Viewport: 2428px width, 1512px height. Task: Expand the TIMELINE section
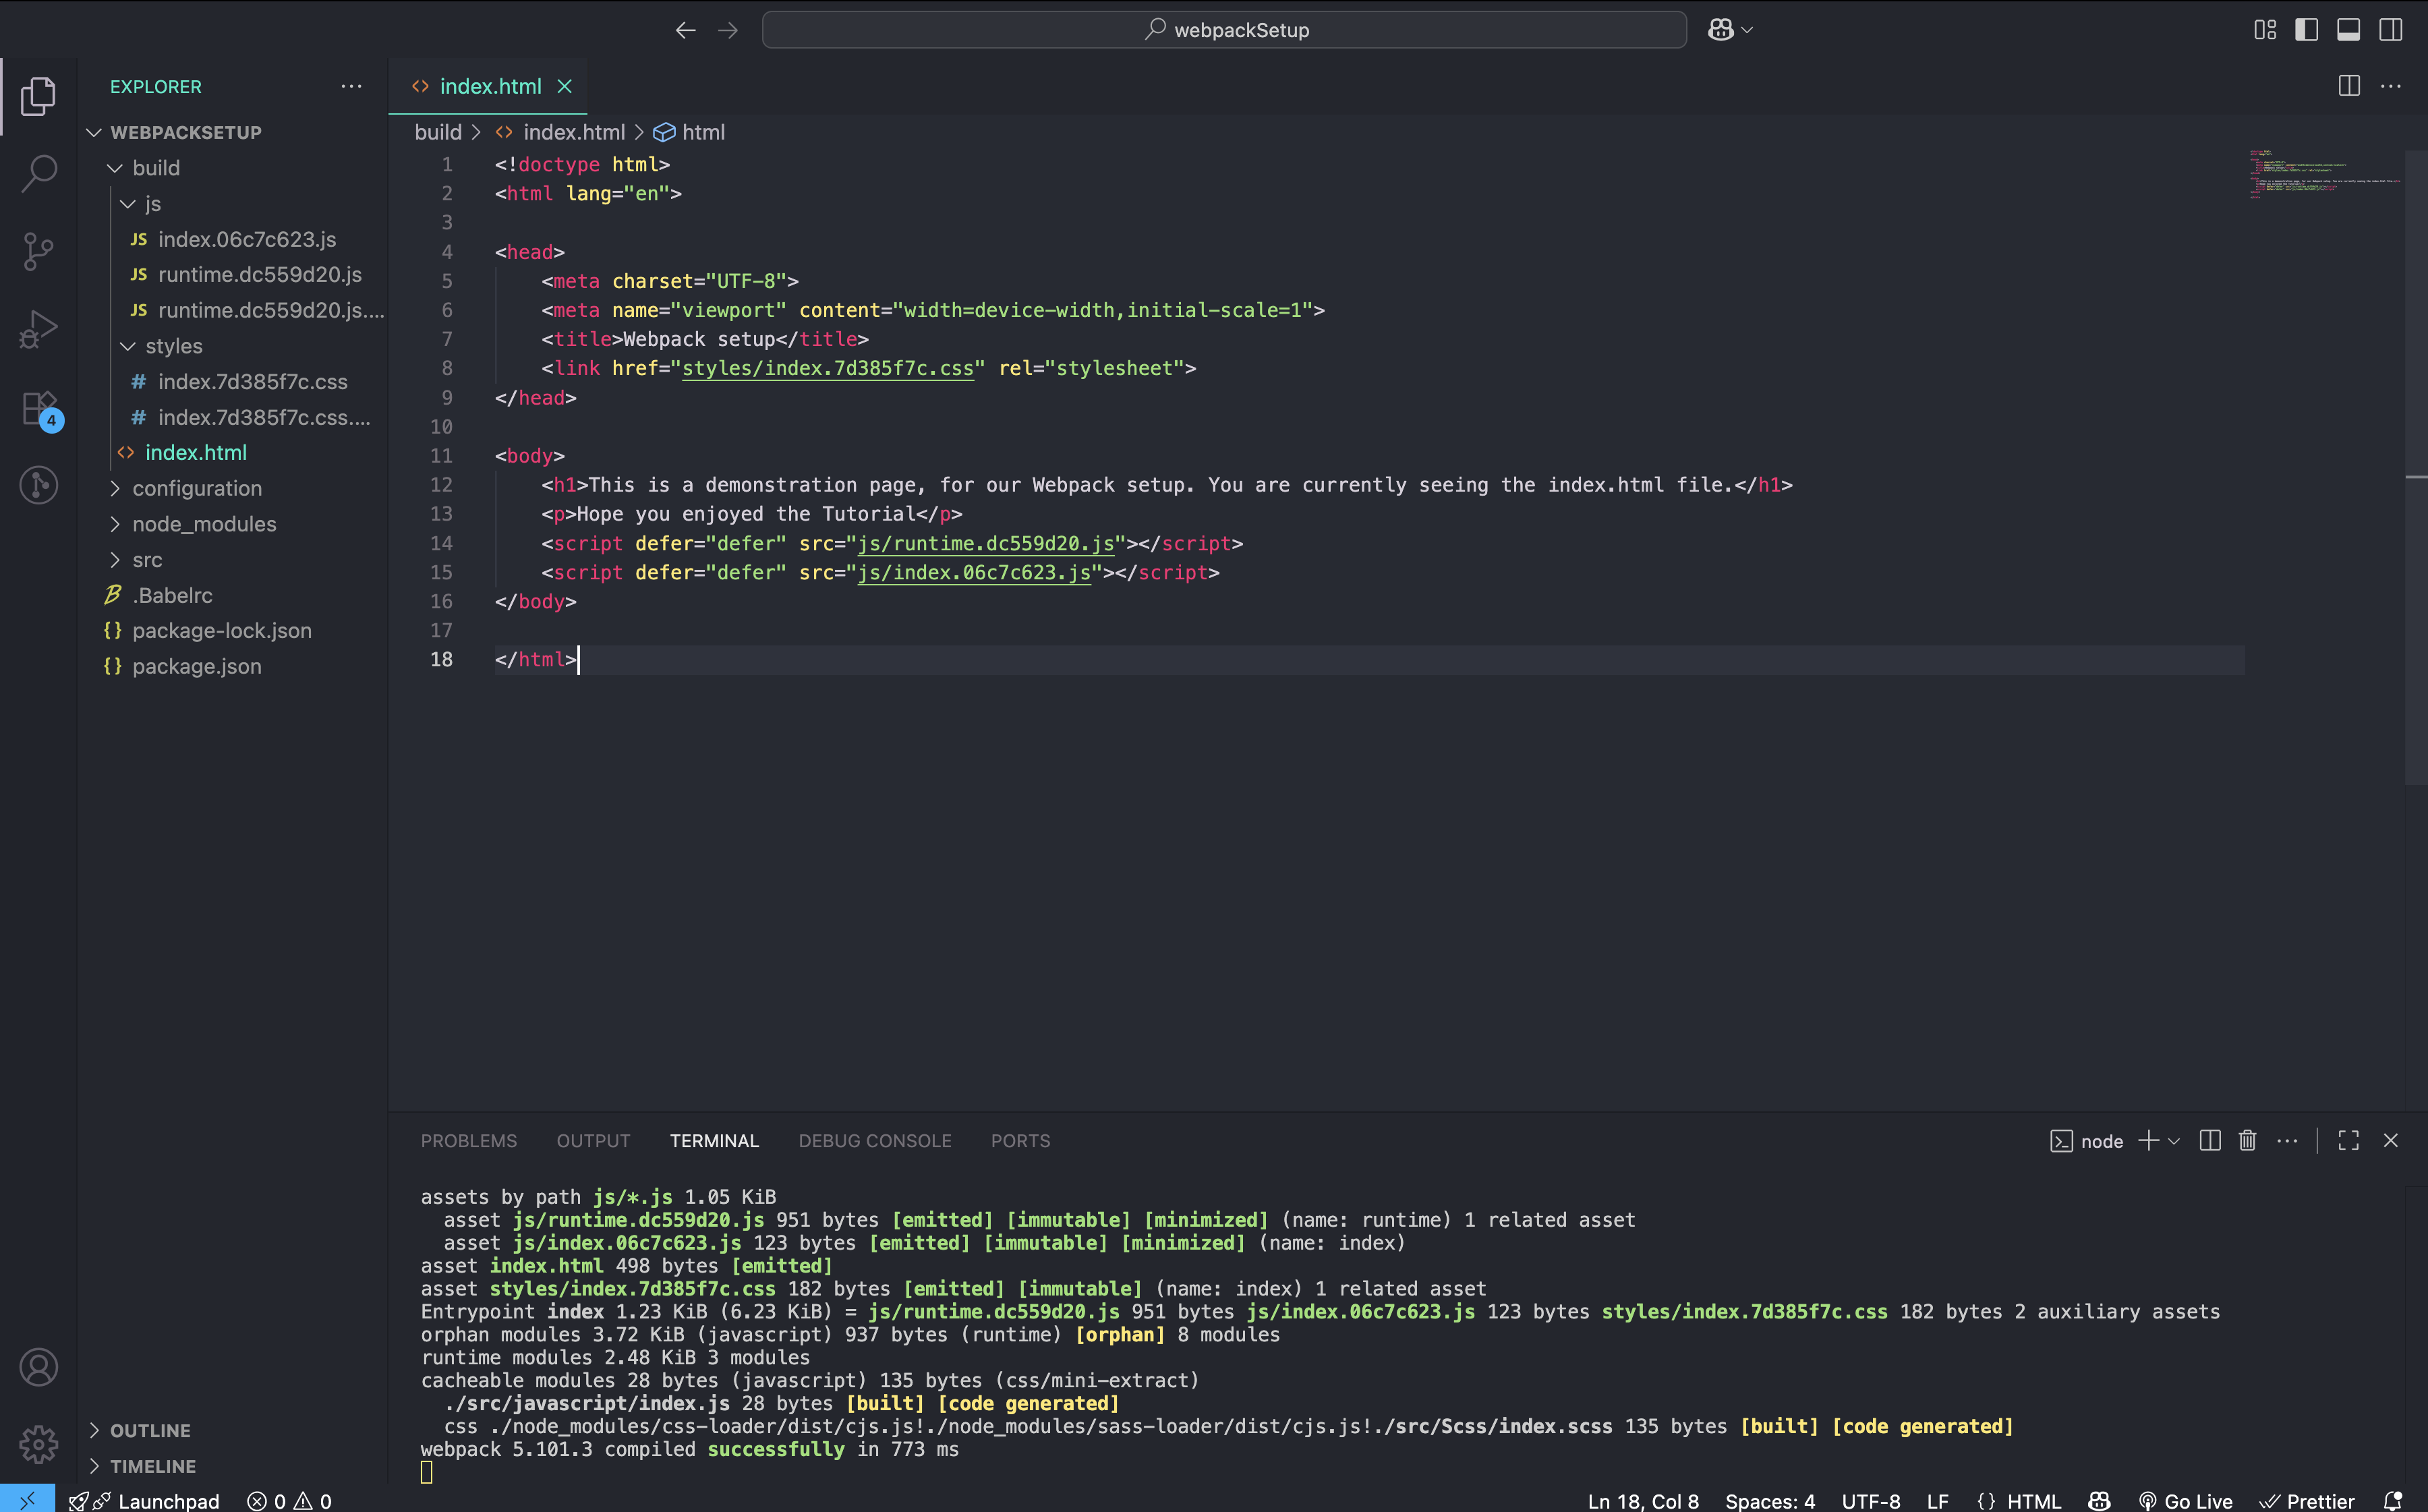pos(142,1466)
